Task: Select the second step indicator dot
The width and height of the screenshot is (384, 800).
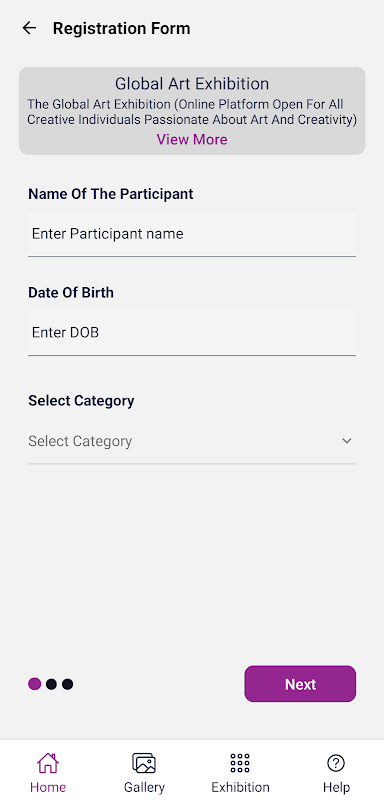Action: point(51,684)
